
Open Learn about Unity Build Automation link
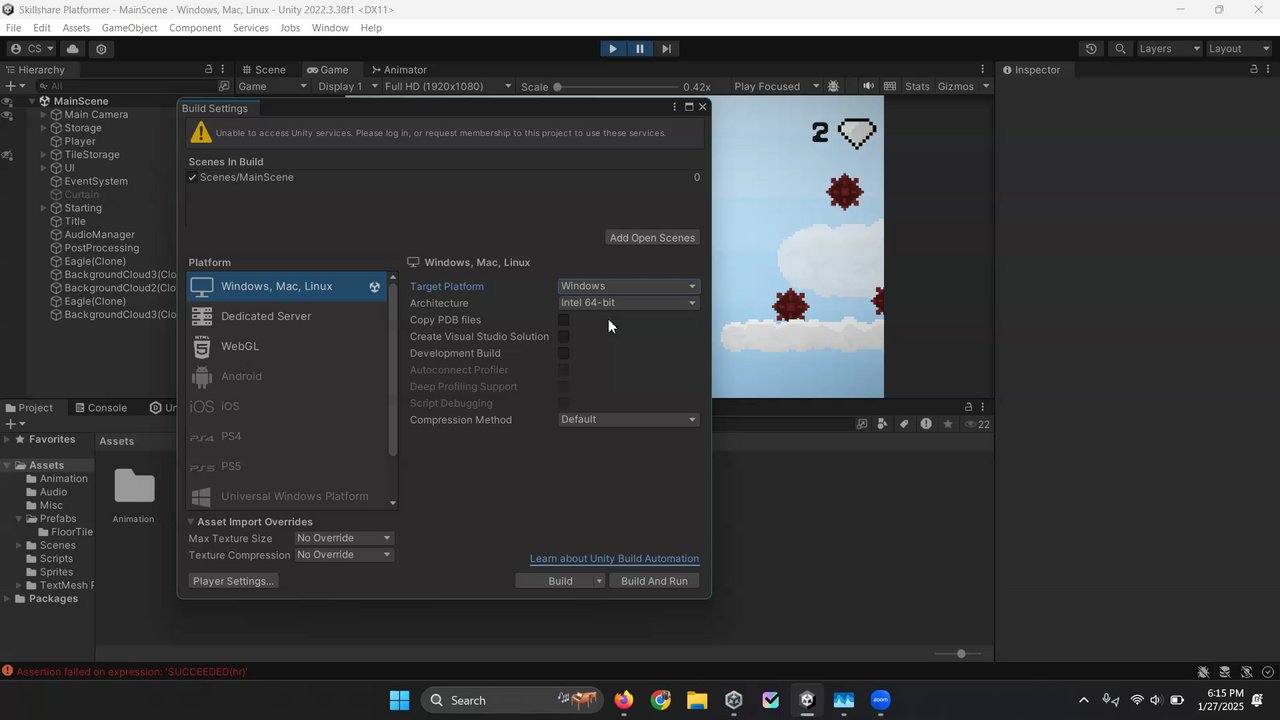614,559
